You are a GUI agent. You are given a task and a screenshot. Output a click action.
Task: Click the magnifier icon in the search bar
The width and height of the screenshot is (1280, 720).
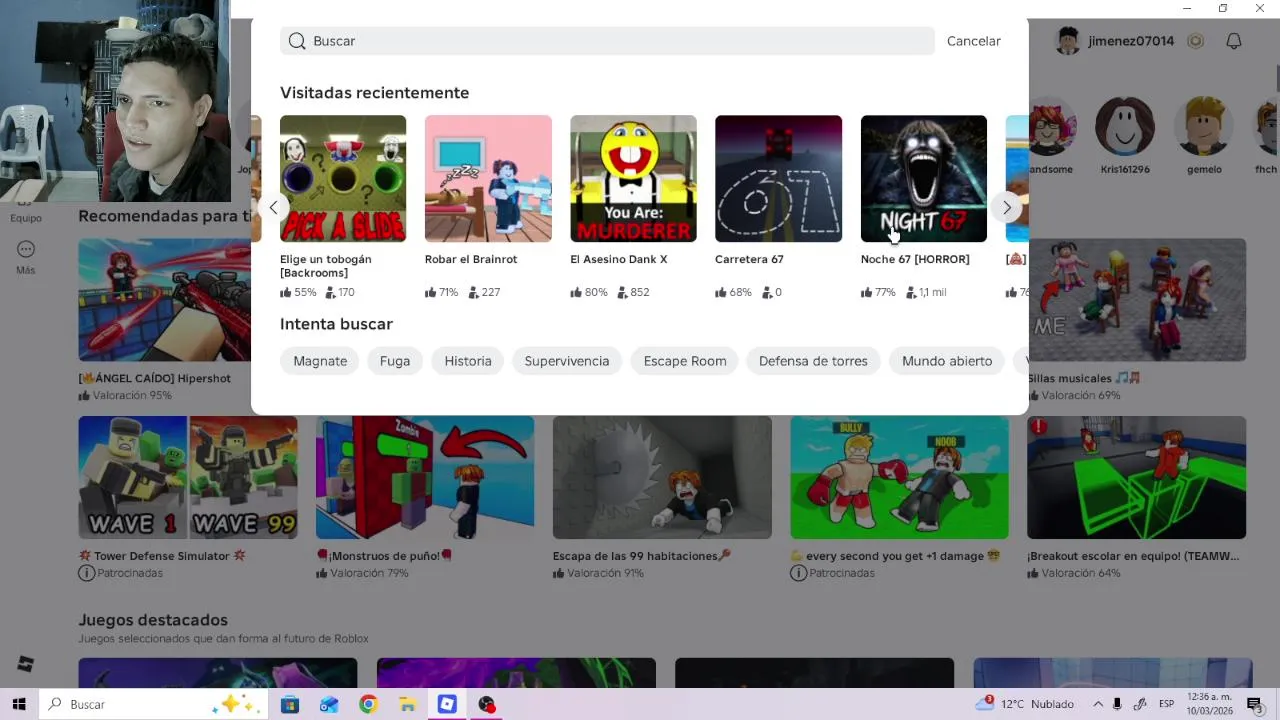point(297,41)
